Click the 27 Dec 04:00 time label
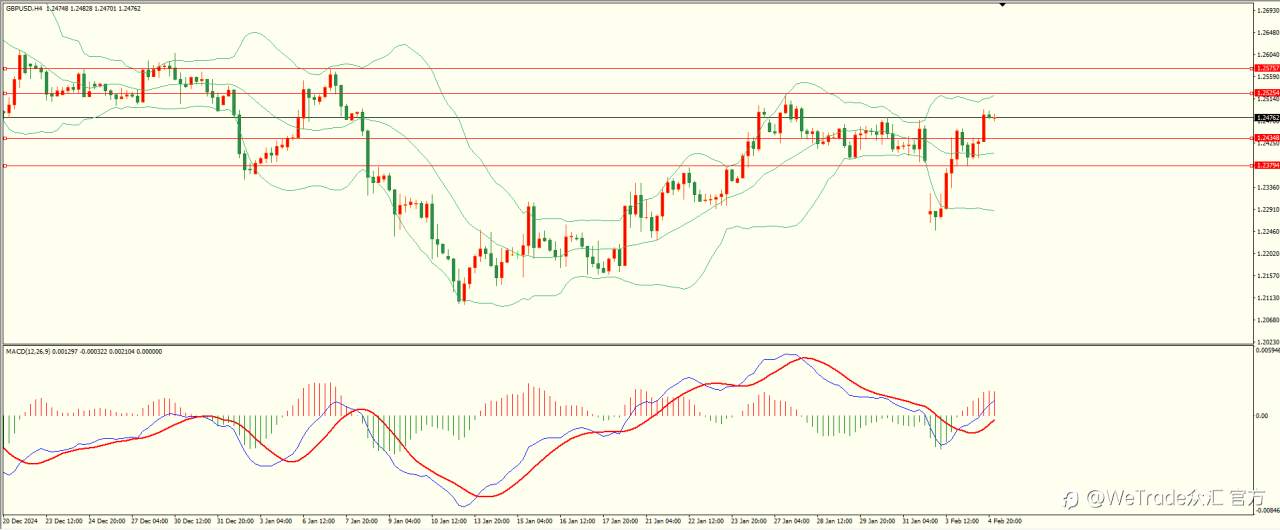The width and height of the screenshot is (1280, 530). pos(148,521)
